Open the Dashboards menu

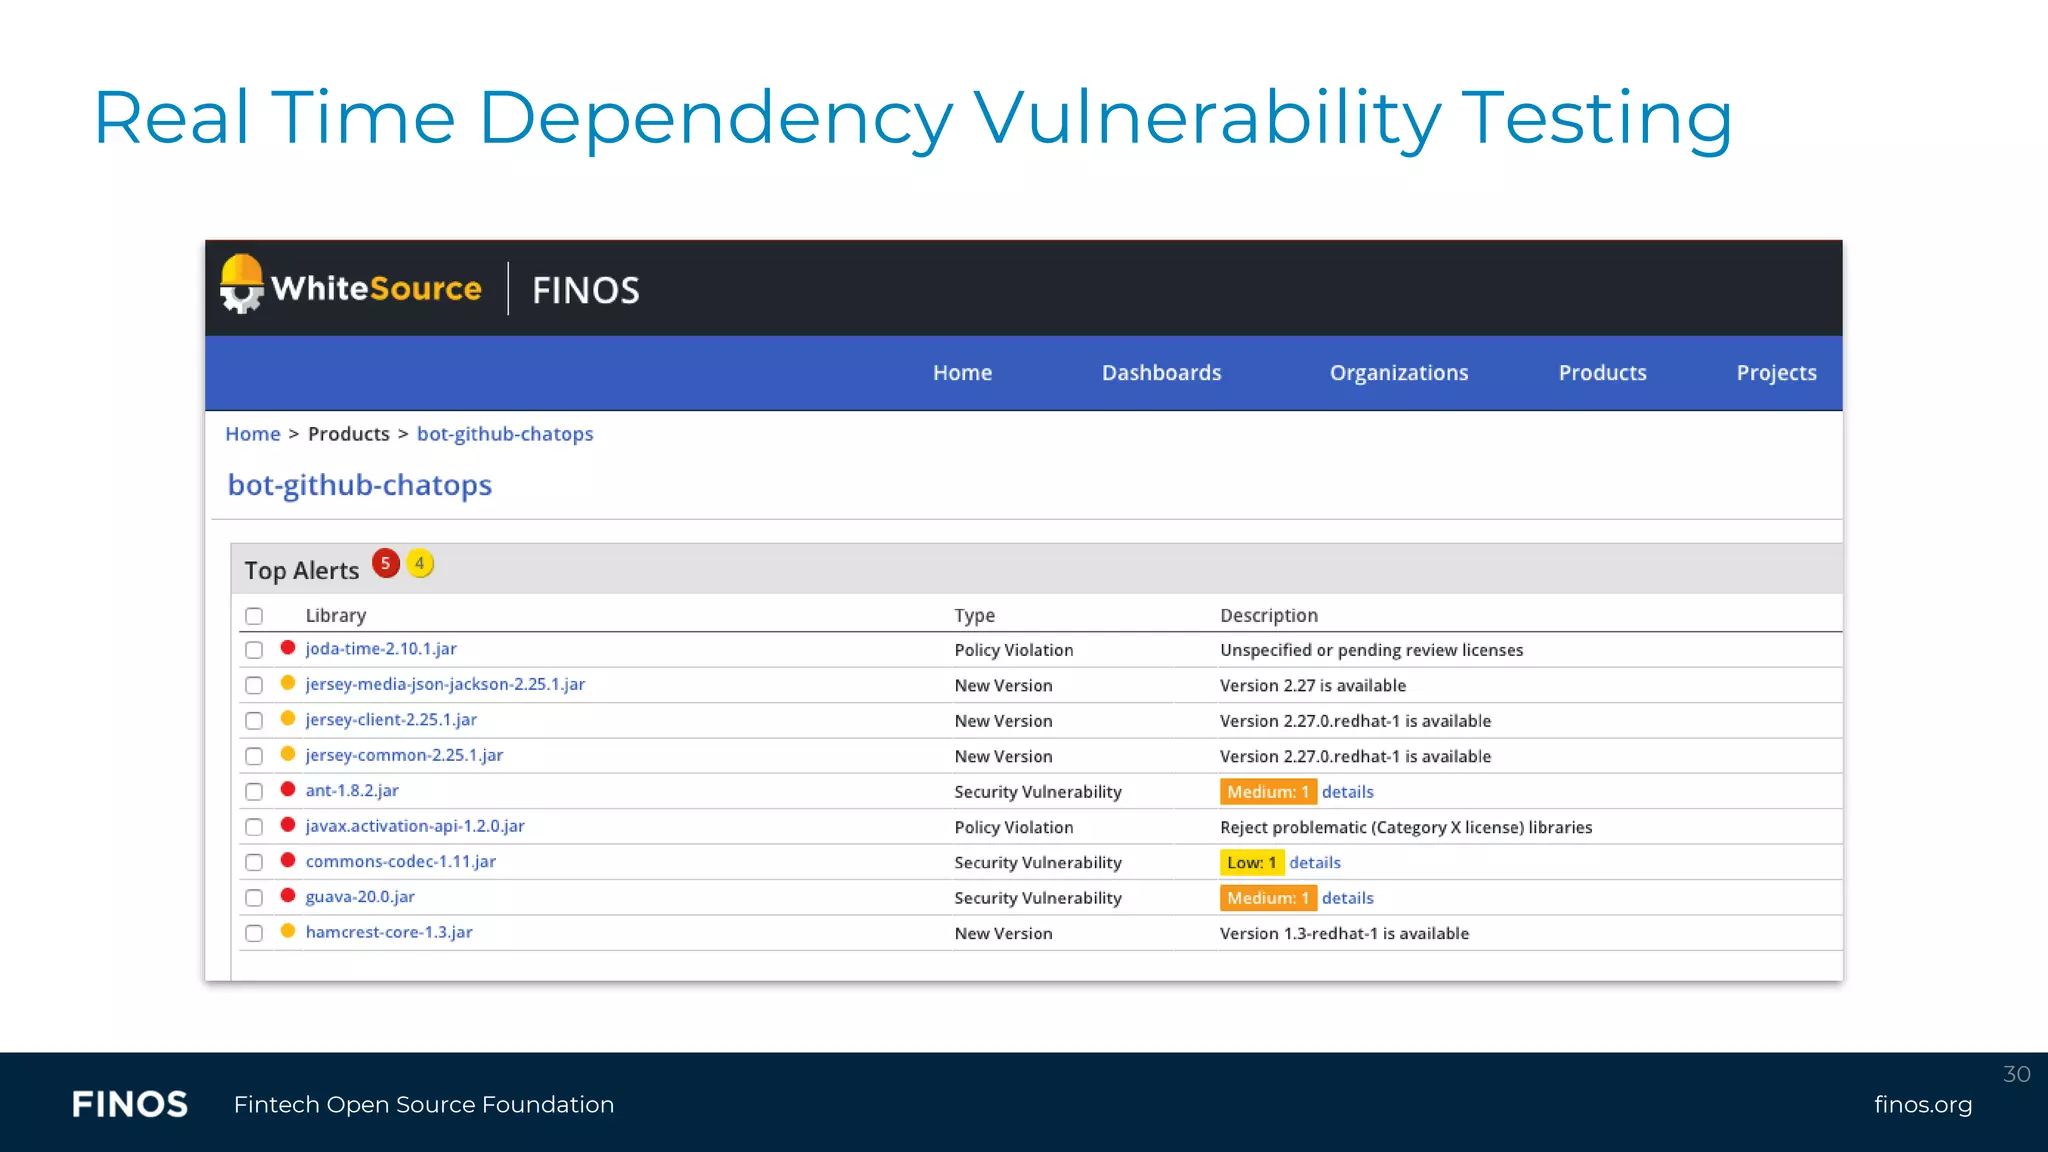[1161, 373]
